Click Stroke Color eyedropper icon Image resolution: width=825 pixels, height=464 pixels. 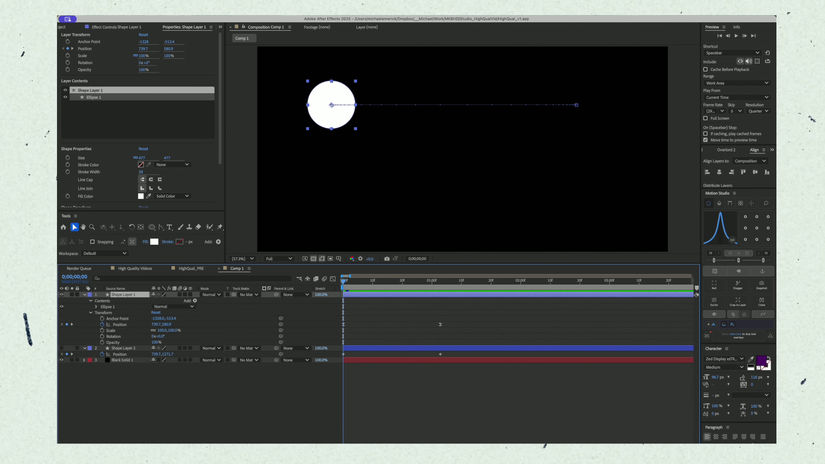click(149, 165)
